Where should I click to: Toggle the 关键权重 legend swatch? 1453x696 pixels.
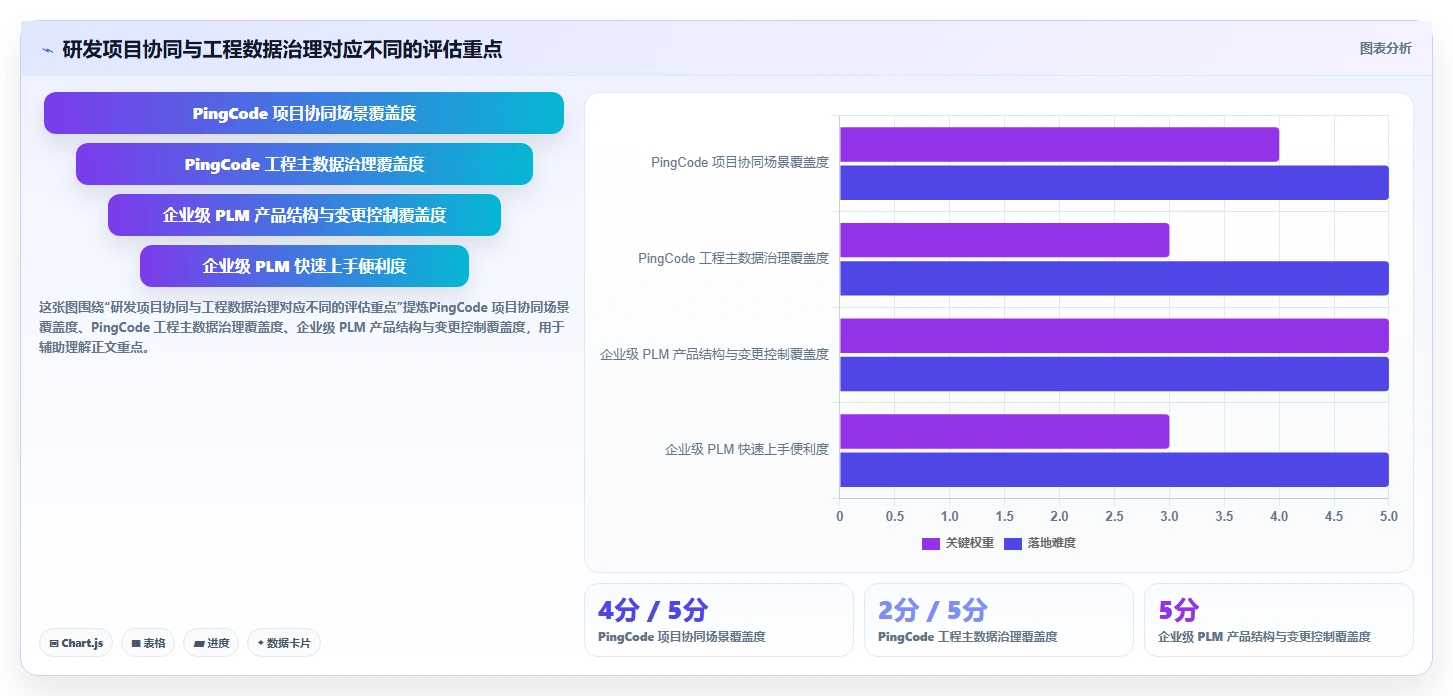tap(931, 543)
